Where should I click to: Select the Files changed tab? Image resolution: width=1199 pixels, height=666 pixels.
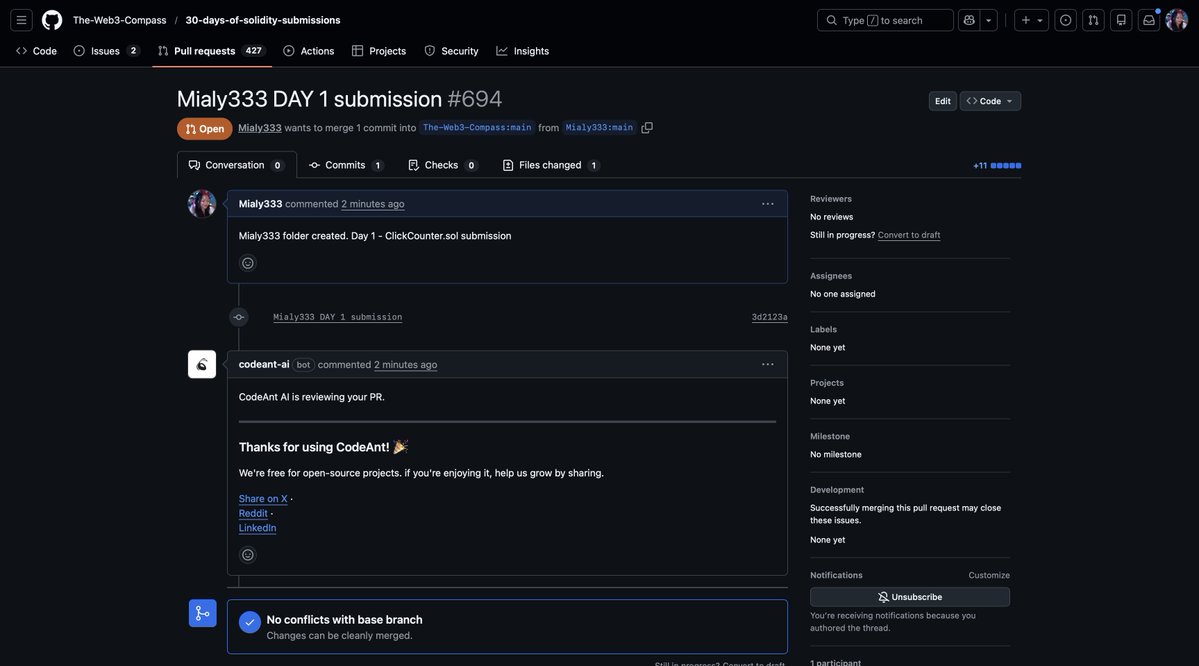click(x=550, y=165)
